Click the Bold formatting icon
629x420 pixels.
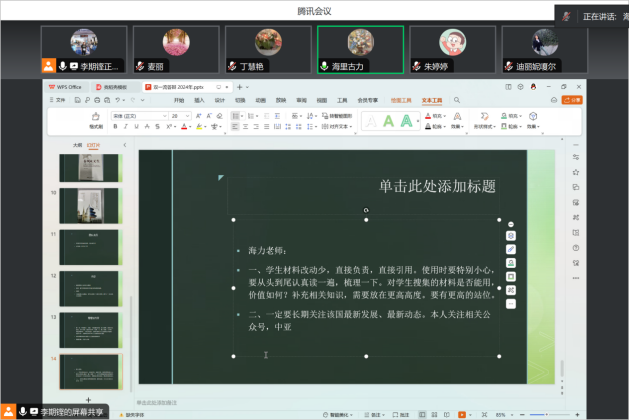(x=116, y=127)
